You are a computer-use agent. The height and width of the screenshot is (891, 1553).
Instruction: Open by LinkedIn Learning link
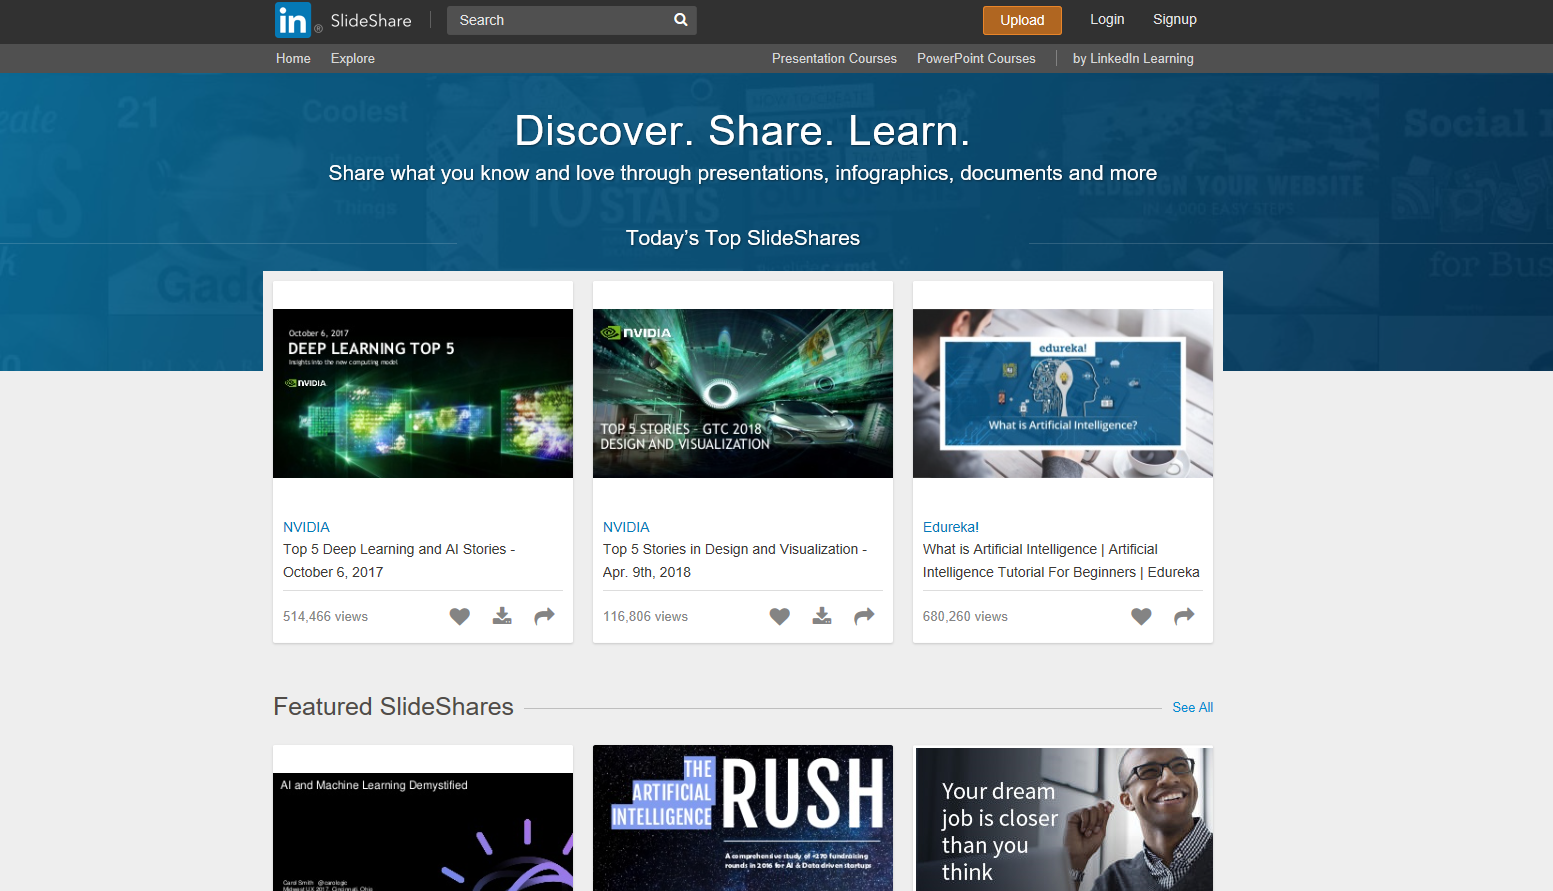[x=1133, y=59]
